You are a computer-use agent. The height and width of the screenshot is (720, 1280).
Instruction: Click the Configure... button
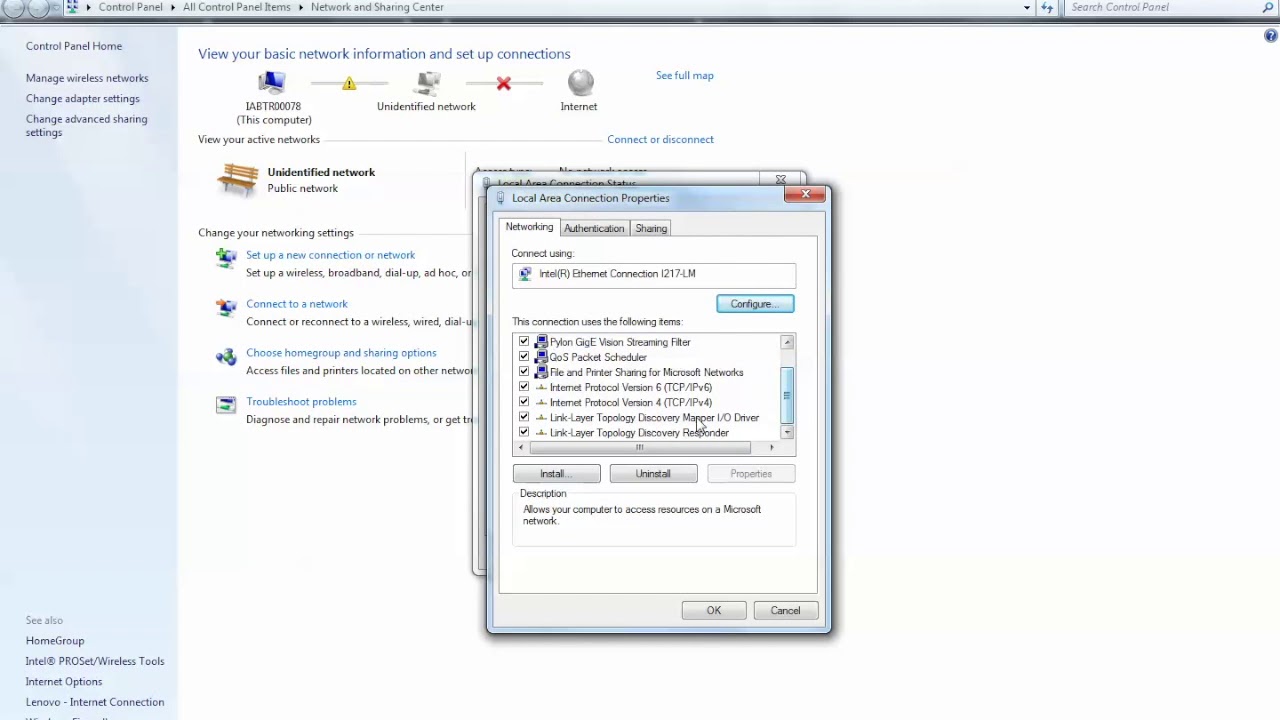(755, 304)
